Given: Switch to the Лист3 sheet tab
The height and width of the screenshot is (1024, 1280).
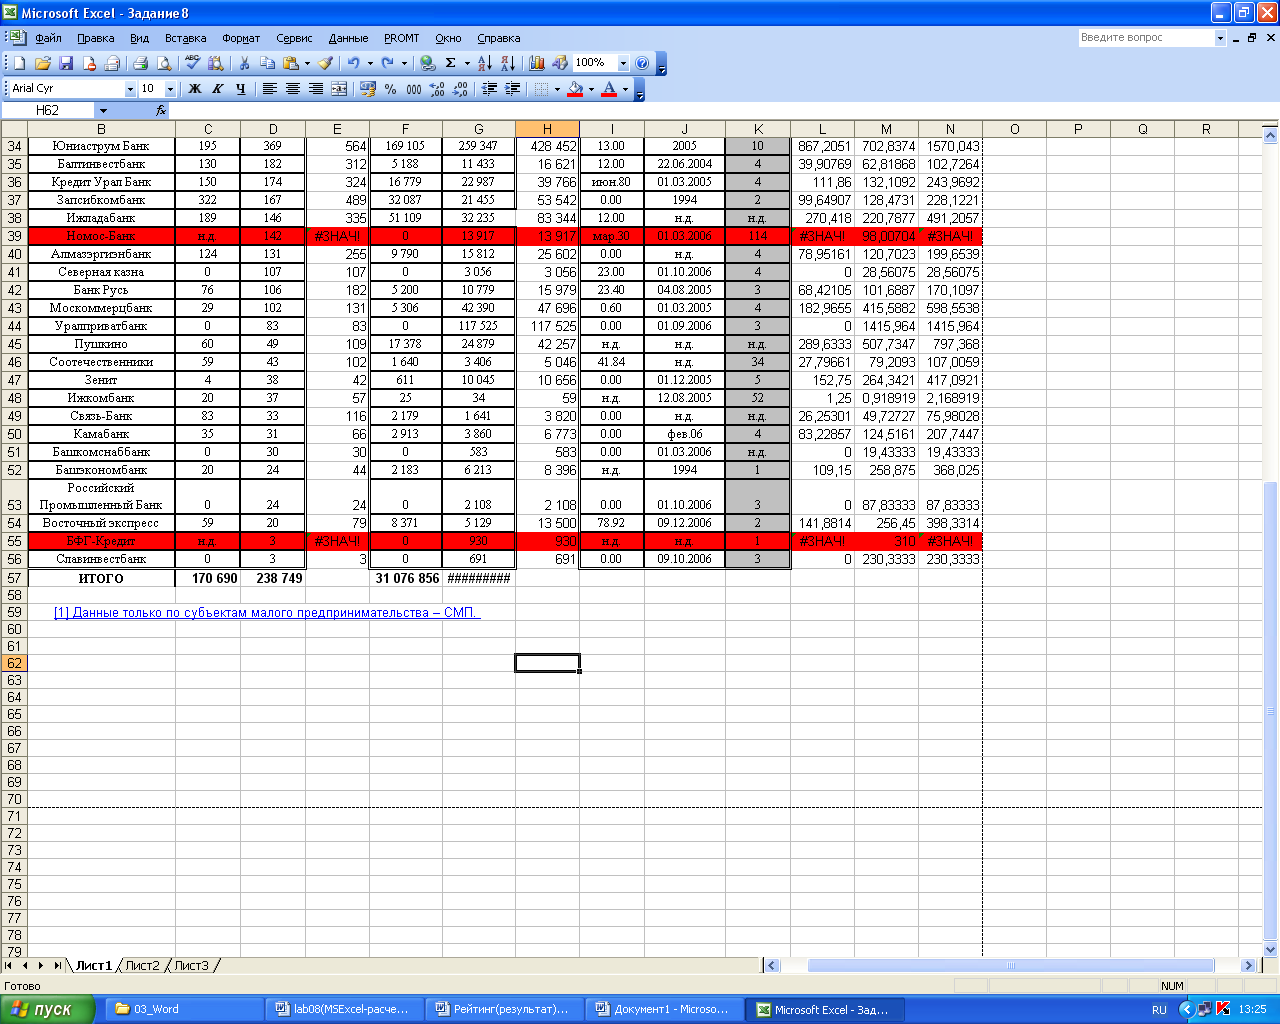Looking at the screenshot, I should (192, 965).
